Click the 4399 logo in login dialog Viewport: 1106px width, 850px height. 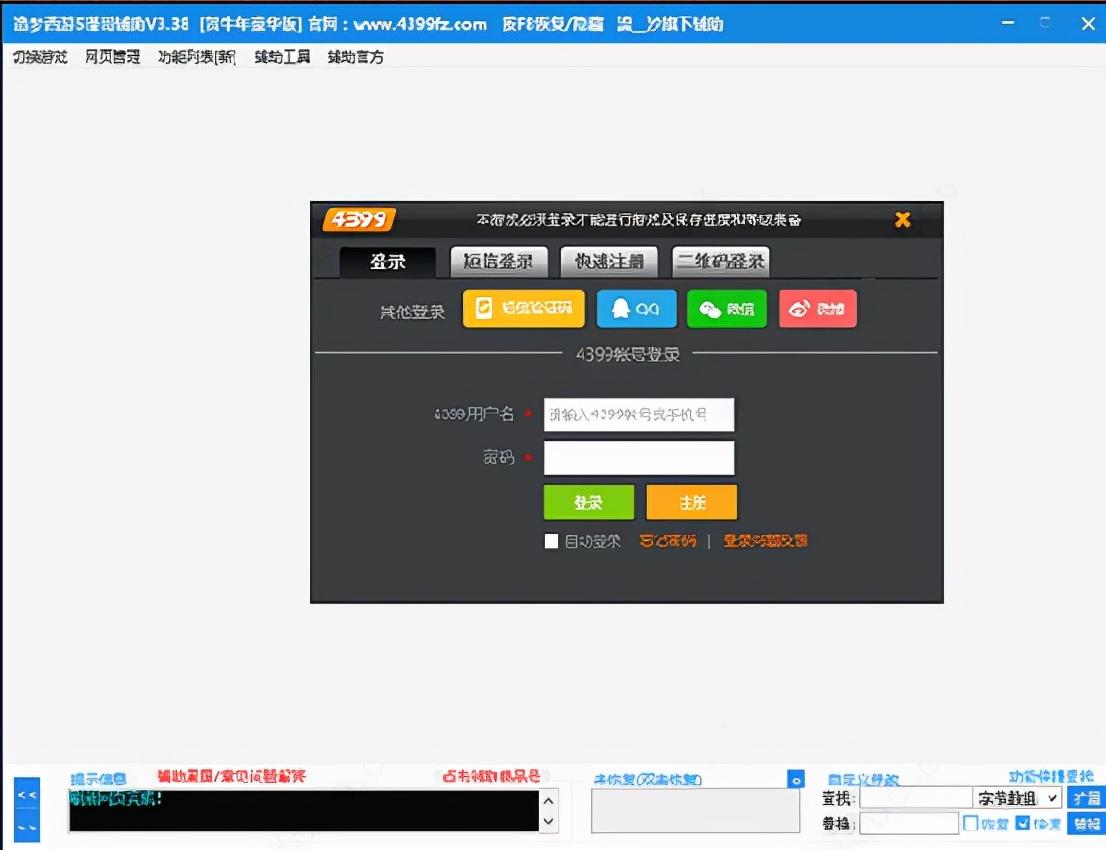[x=358, y=220]
